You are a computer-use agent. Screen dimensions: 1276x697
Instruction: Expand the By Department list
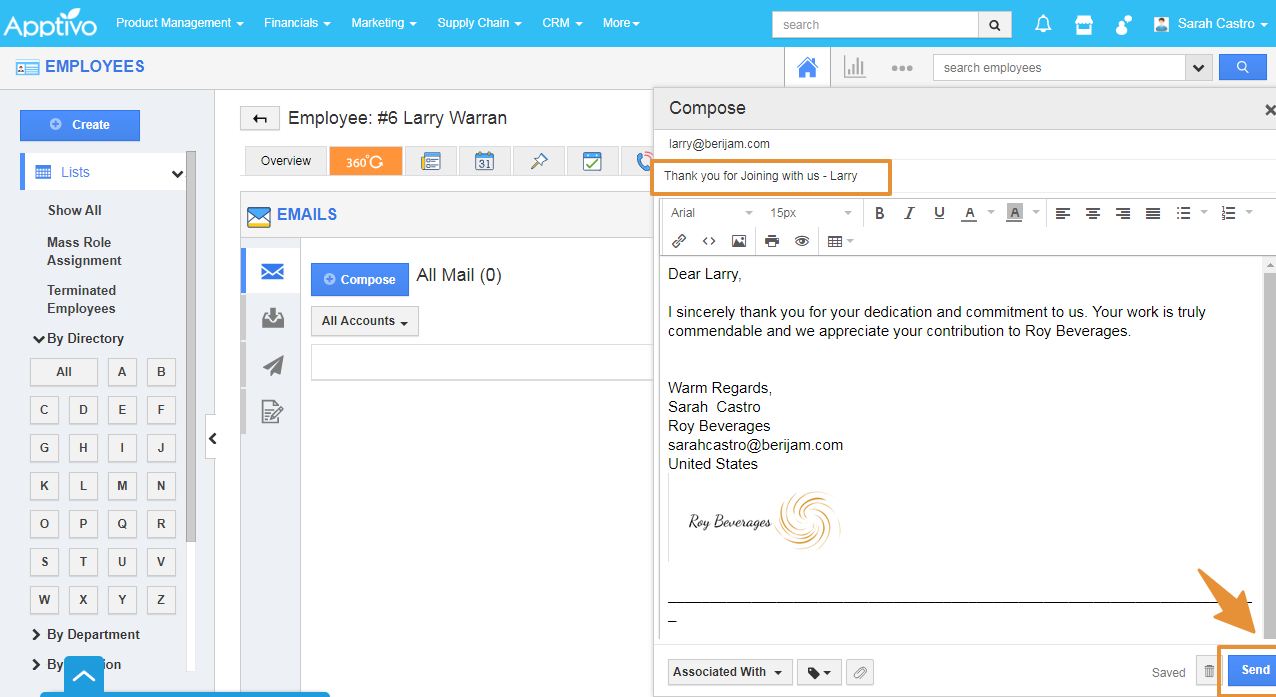pos(92,634)
